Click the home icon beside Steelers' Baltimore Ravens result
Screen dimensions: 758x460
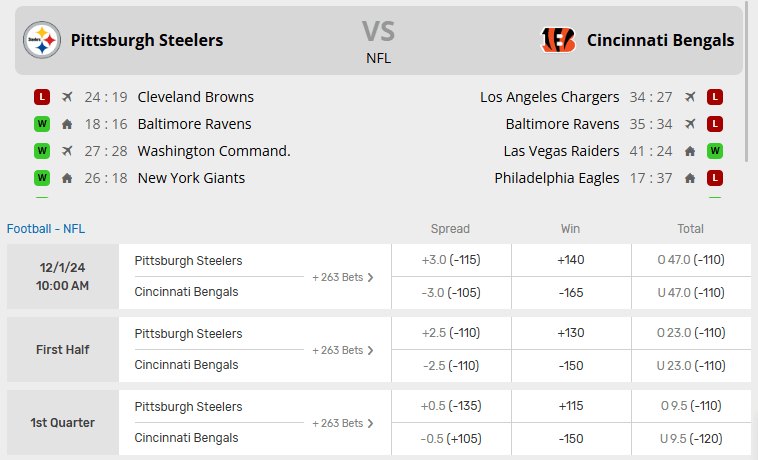(x=67, y=124)
